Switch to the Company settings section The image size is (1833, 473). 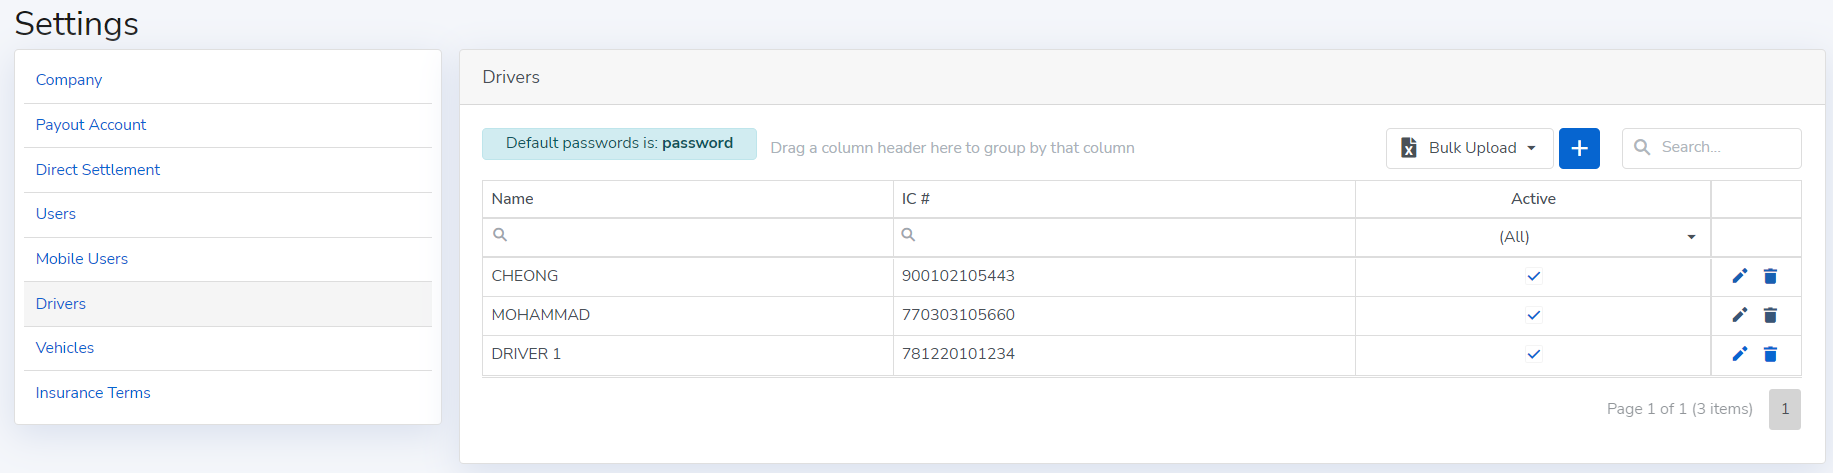coord(69,80)
